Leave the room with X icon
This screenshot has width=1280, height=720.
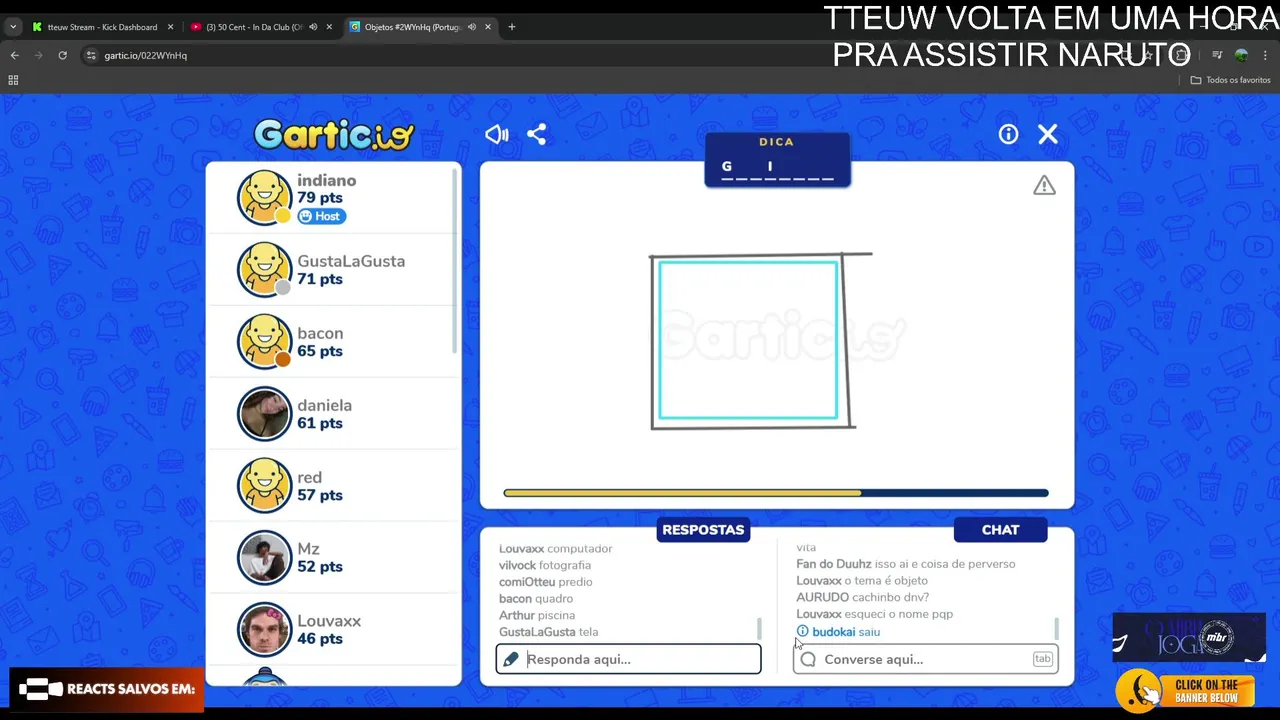click(1048, 134)
